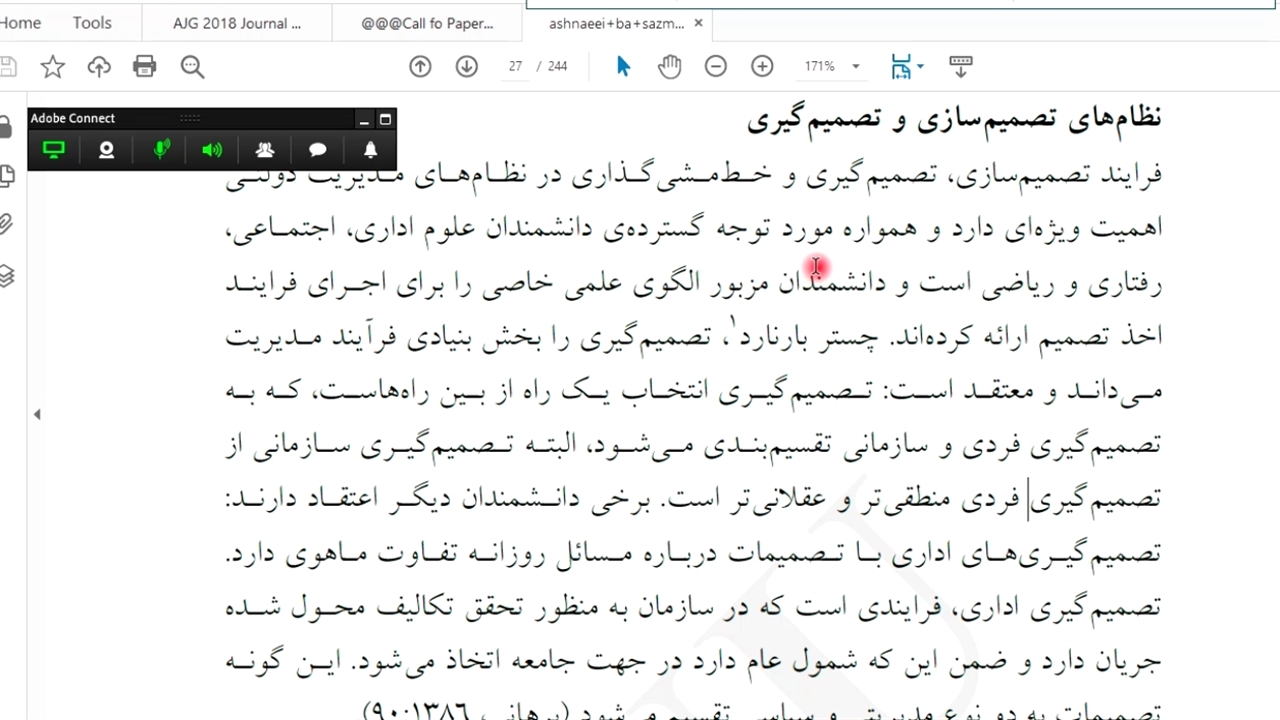Zoom in with the plus button
Image resolution: width=1280 pixels, height=720 pixels.
tap(762, 66)
